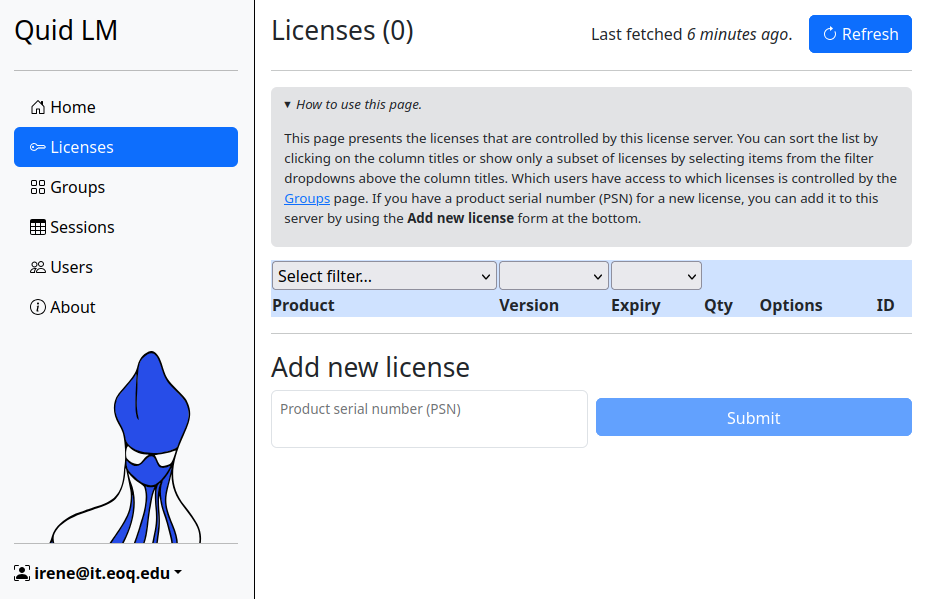Submit the new license form
This screenshot has height=599, width=926.
(753, 418)
